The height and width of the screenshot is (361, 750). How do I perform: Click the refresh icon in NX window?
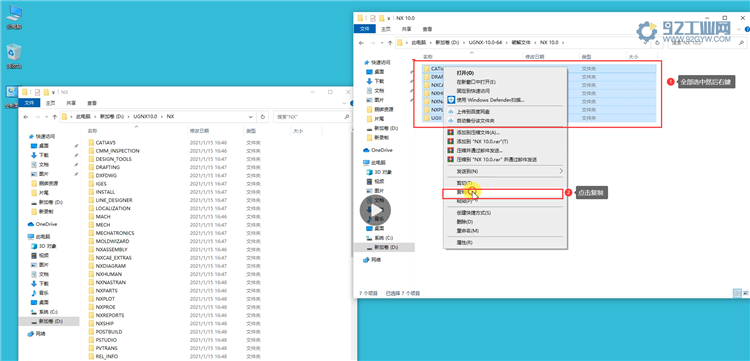point(262,116)
